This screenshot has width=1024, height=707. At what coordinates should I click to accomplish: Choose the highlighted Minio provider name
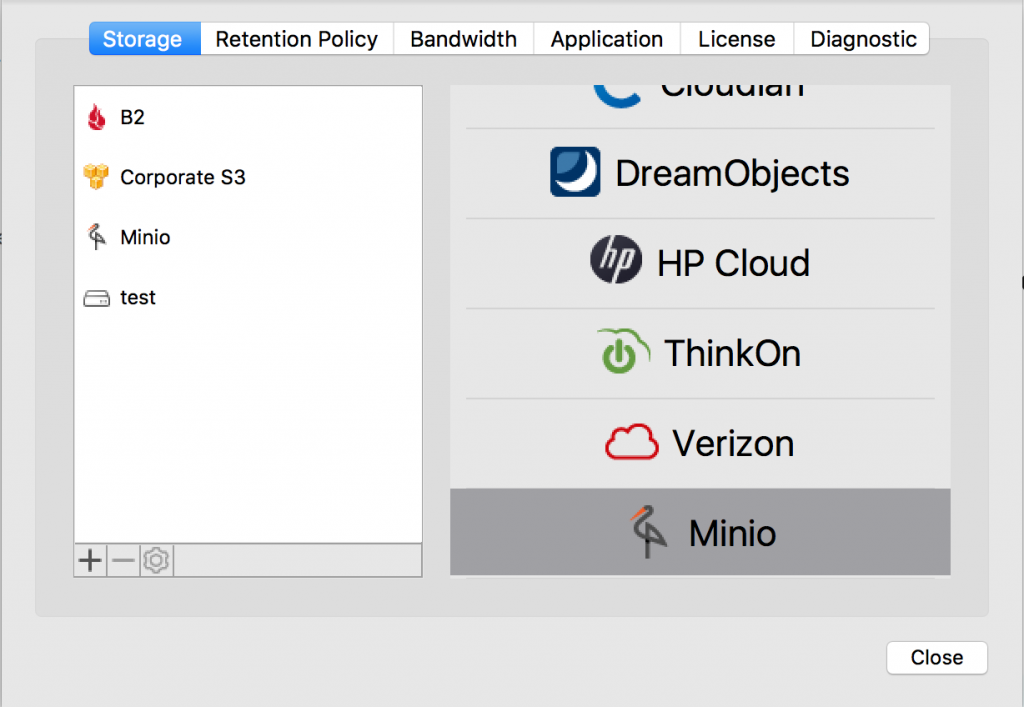[732, 533]
